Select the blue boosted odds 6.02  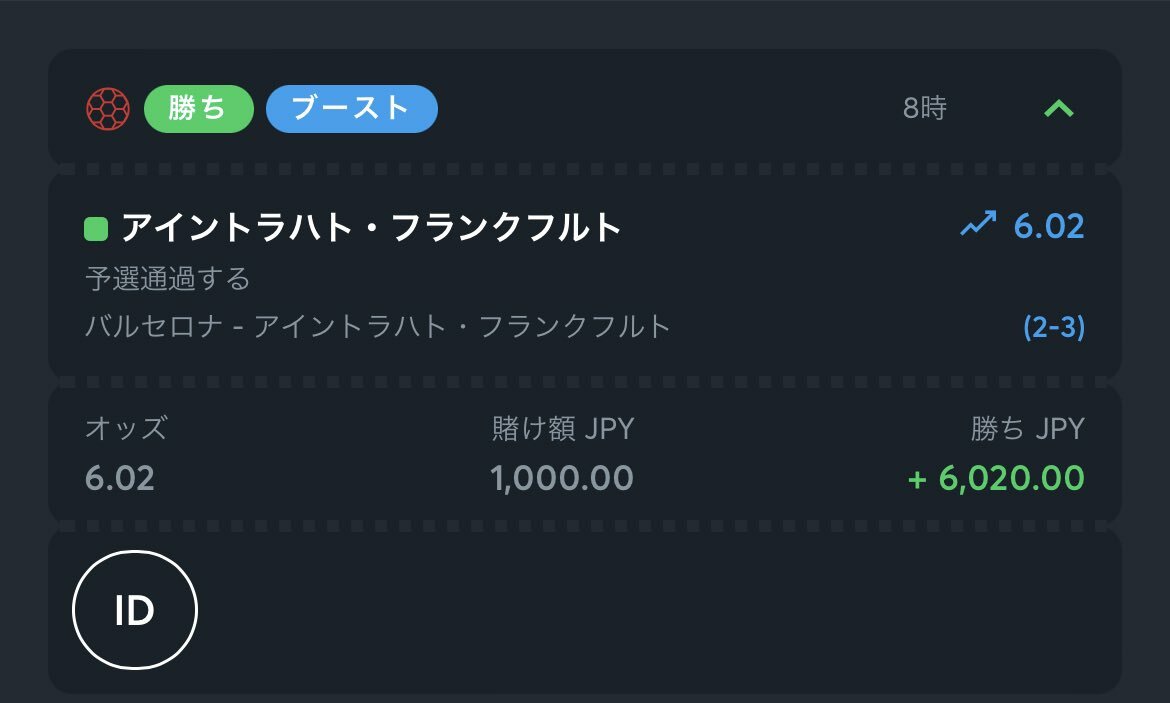1048,226
